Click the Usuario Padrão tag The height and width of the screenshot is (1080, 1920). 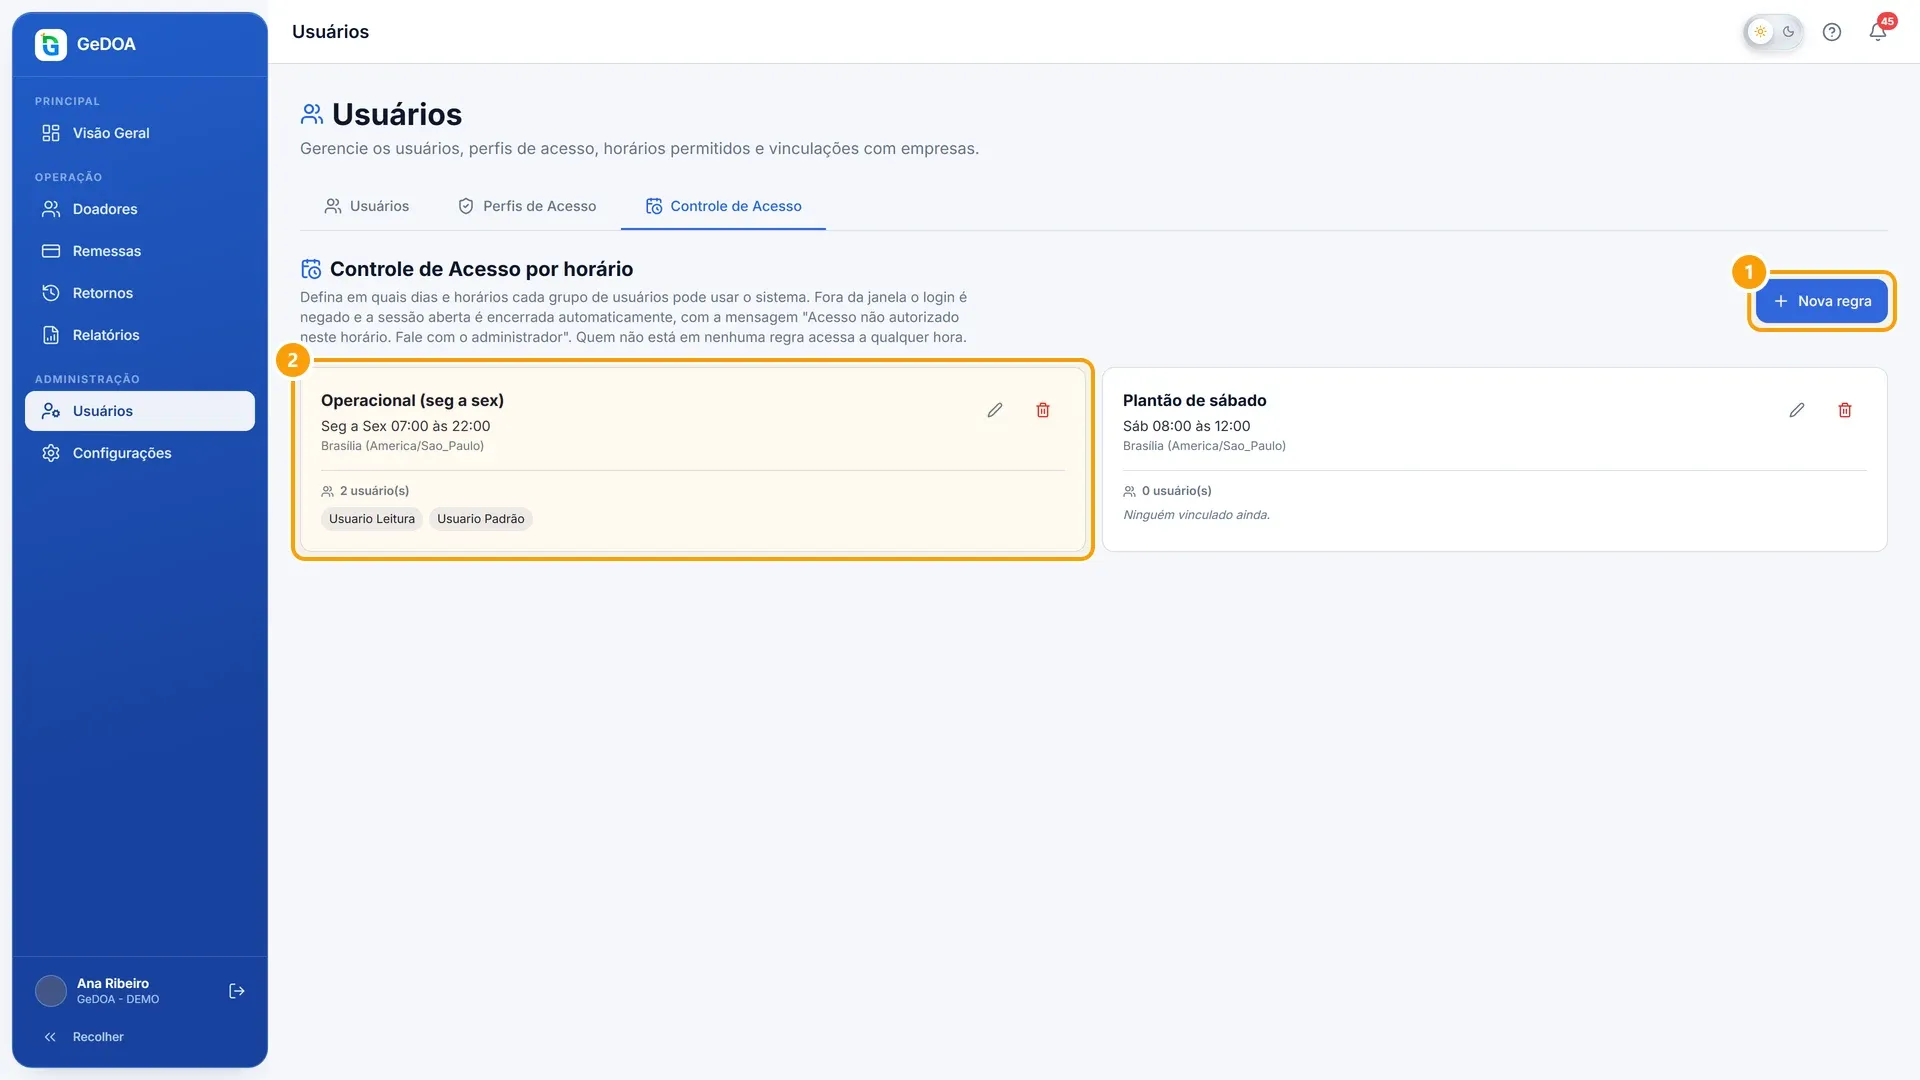(x=481, y=519)
